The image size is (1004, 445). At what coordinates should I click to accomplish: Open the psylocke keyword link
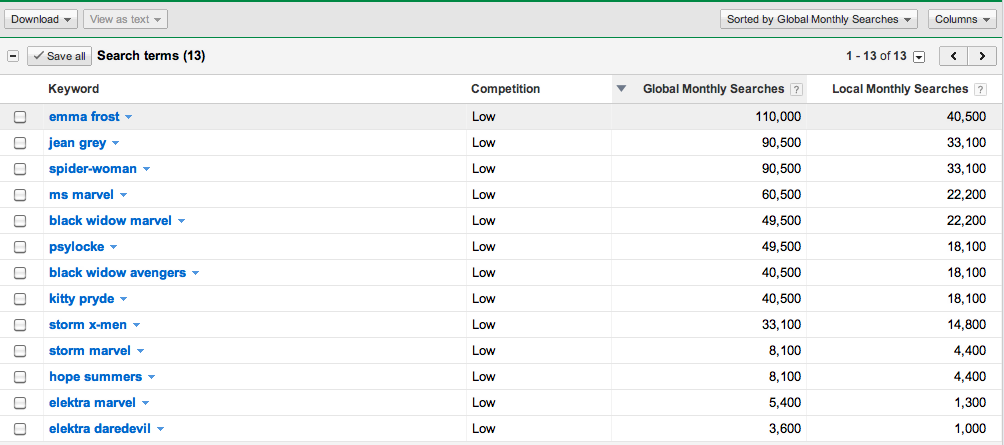coord(76,247)
